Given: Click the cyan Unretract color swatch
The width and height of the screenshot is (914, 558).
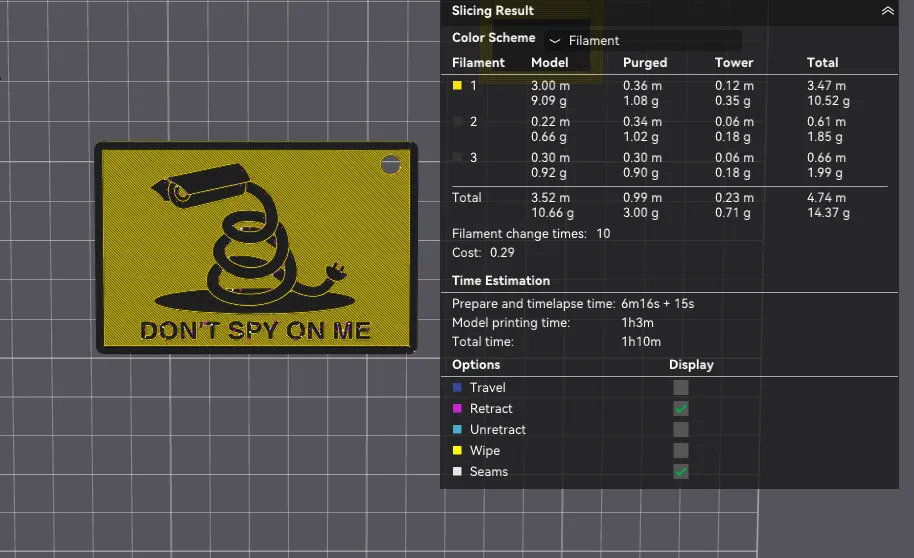Looking at the screenshot, I should click(x=457, y=429).
